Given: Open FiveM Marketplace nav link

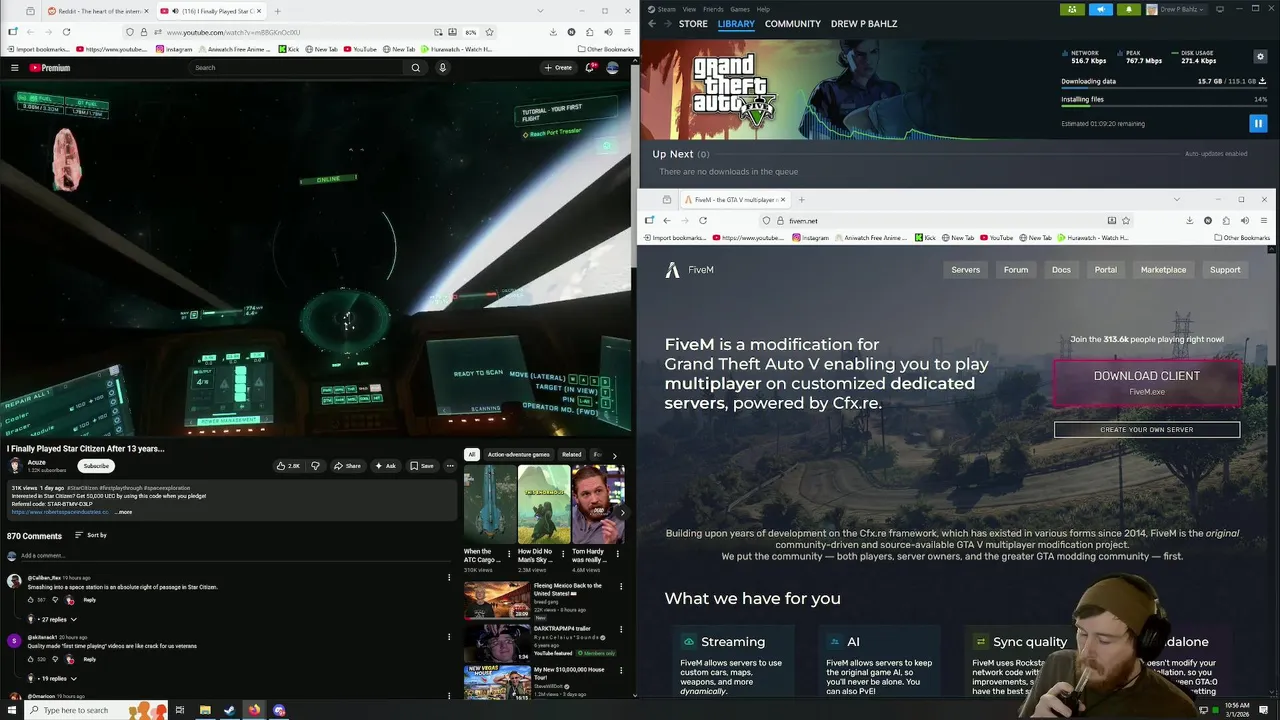Looking at the screenshot, I should (1163, 269).
